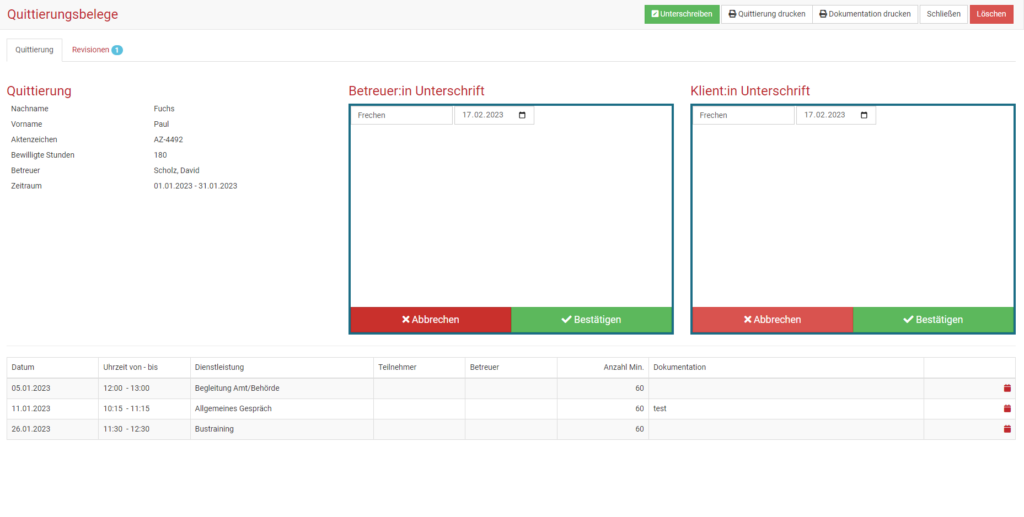
Task: Click red icon in Allgemeines Gespräch row
Action: (1007, 408)
